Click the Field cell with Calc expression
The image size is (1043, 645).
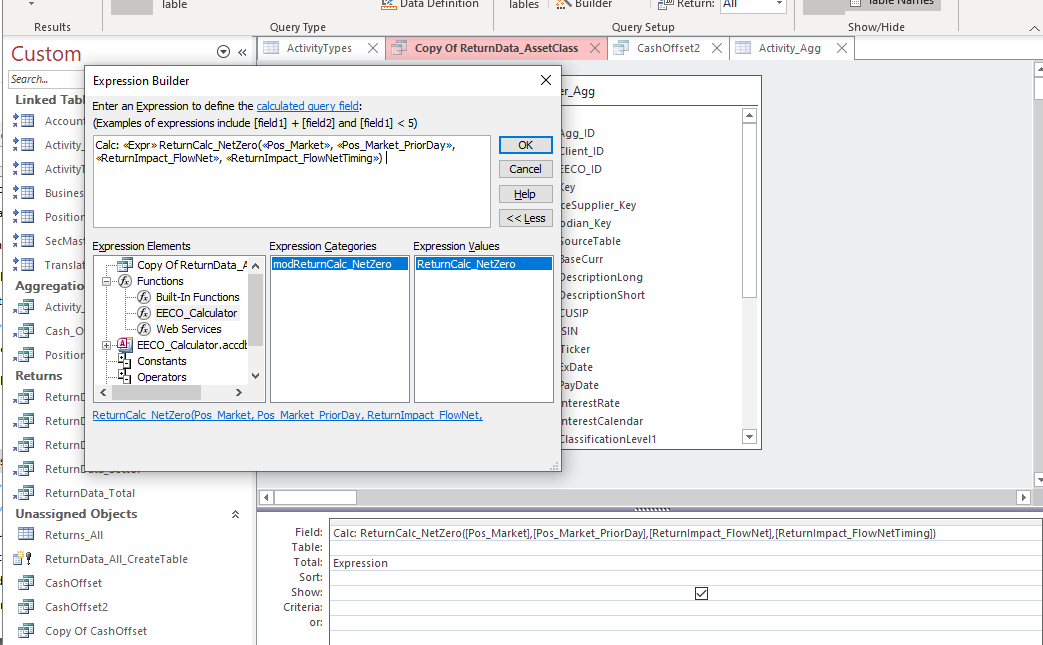(686, 533)
